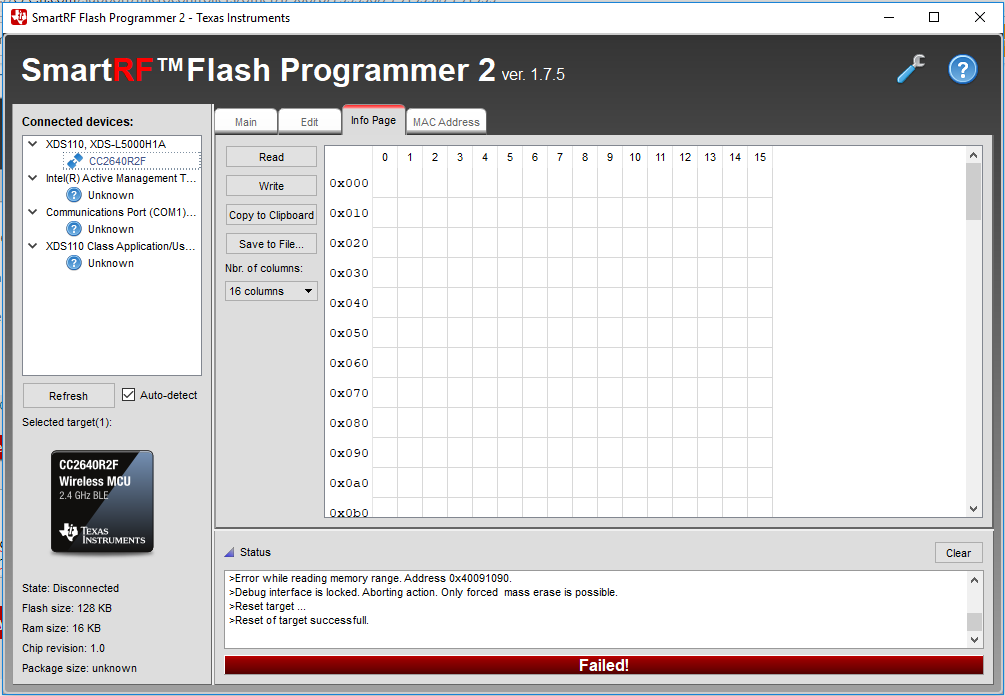The image size is (1005, 696).
Task: Click the 0x050 row header
Action: click(349, 333)
